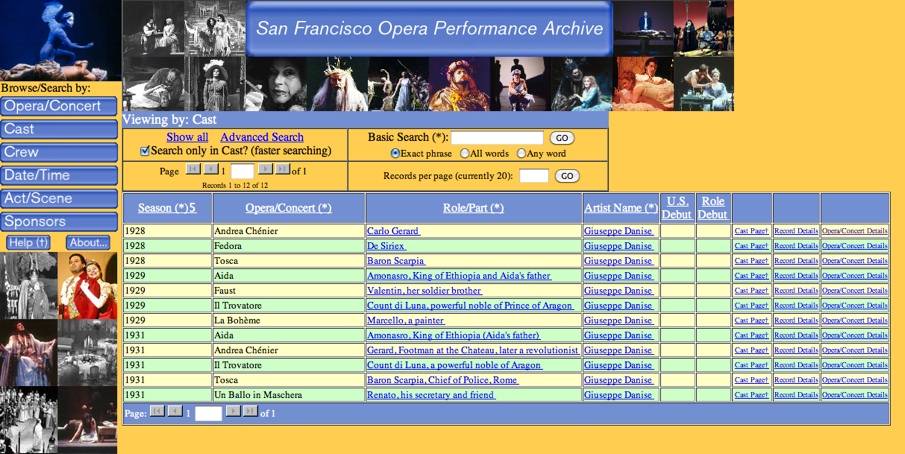The width and height of the screenshot is (905, 454).
Task: Click the 'La Bohème' opera cell
Action: (x=289, y=320)
